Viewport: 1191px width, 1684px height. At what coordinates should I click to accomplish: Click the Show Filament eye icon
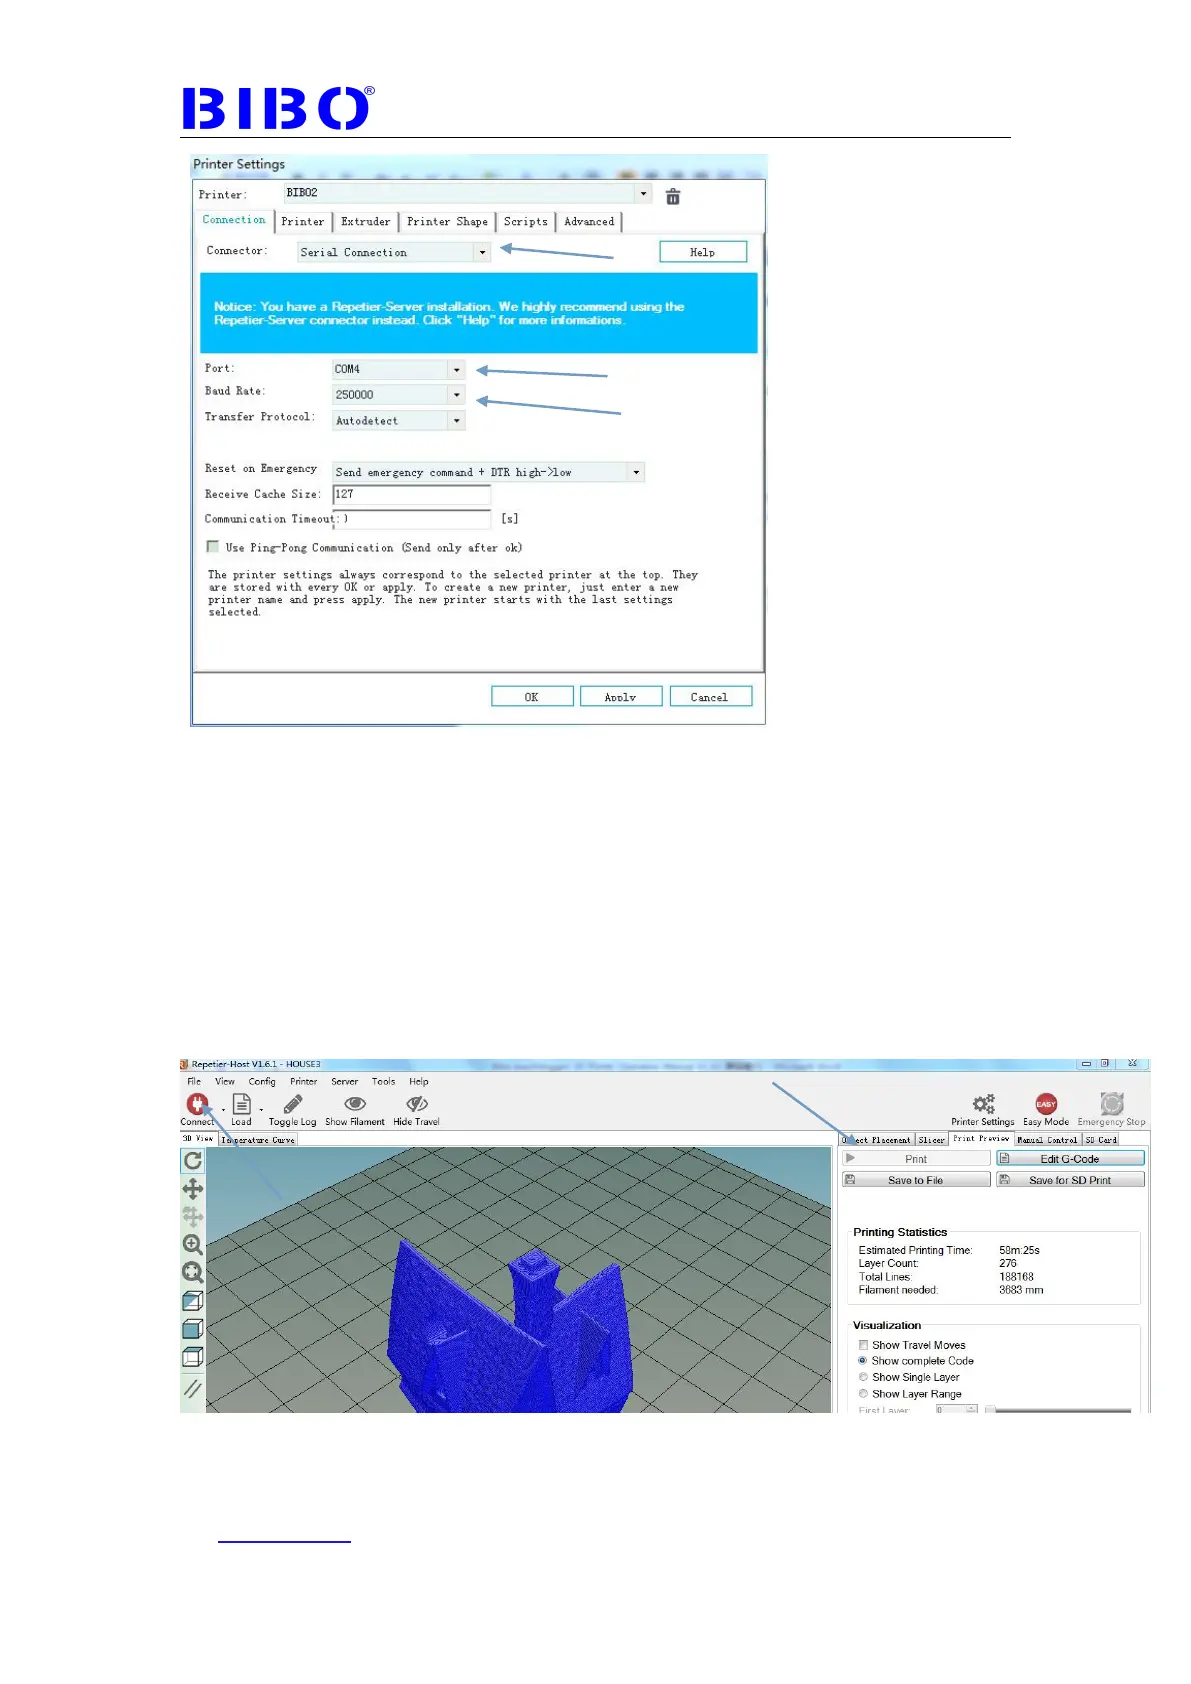coord(355,1103)
